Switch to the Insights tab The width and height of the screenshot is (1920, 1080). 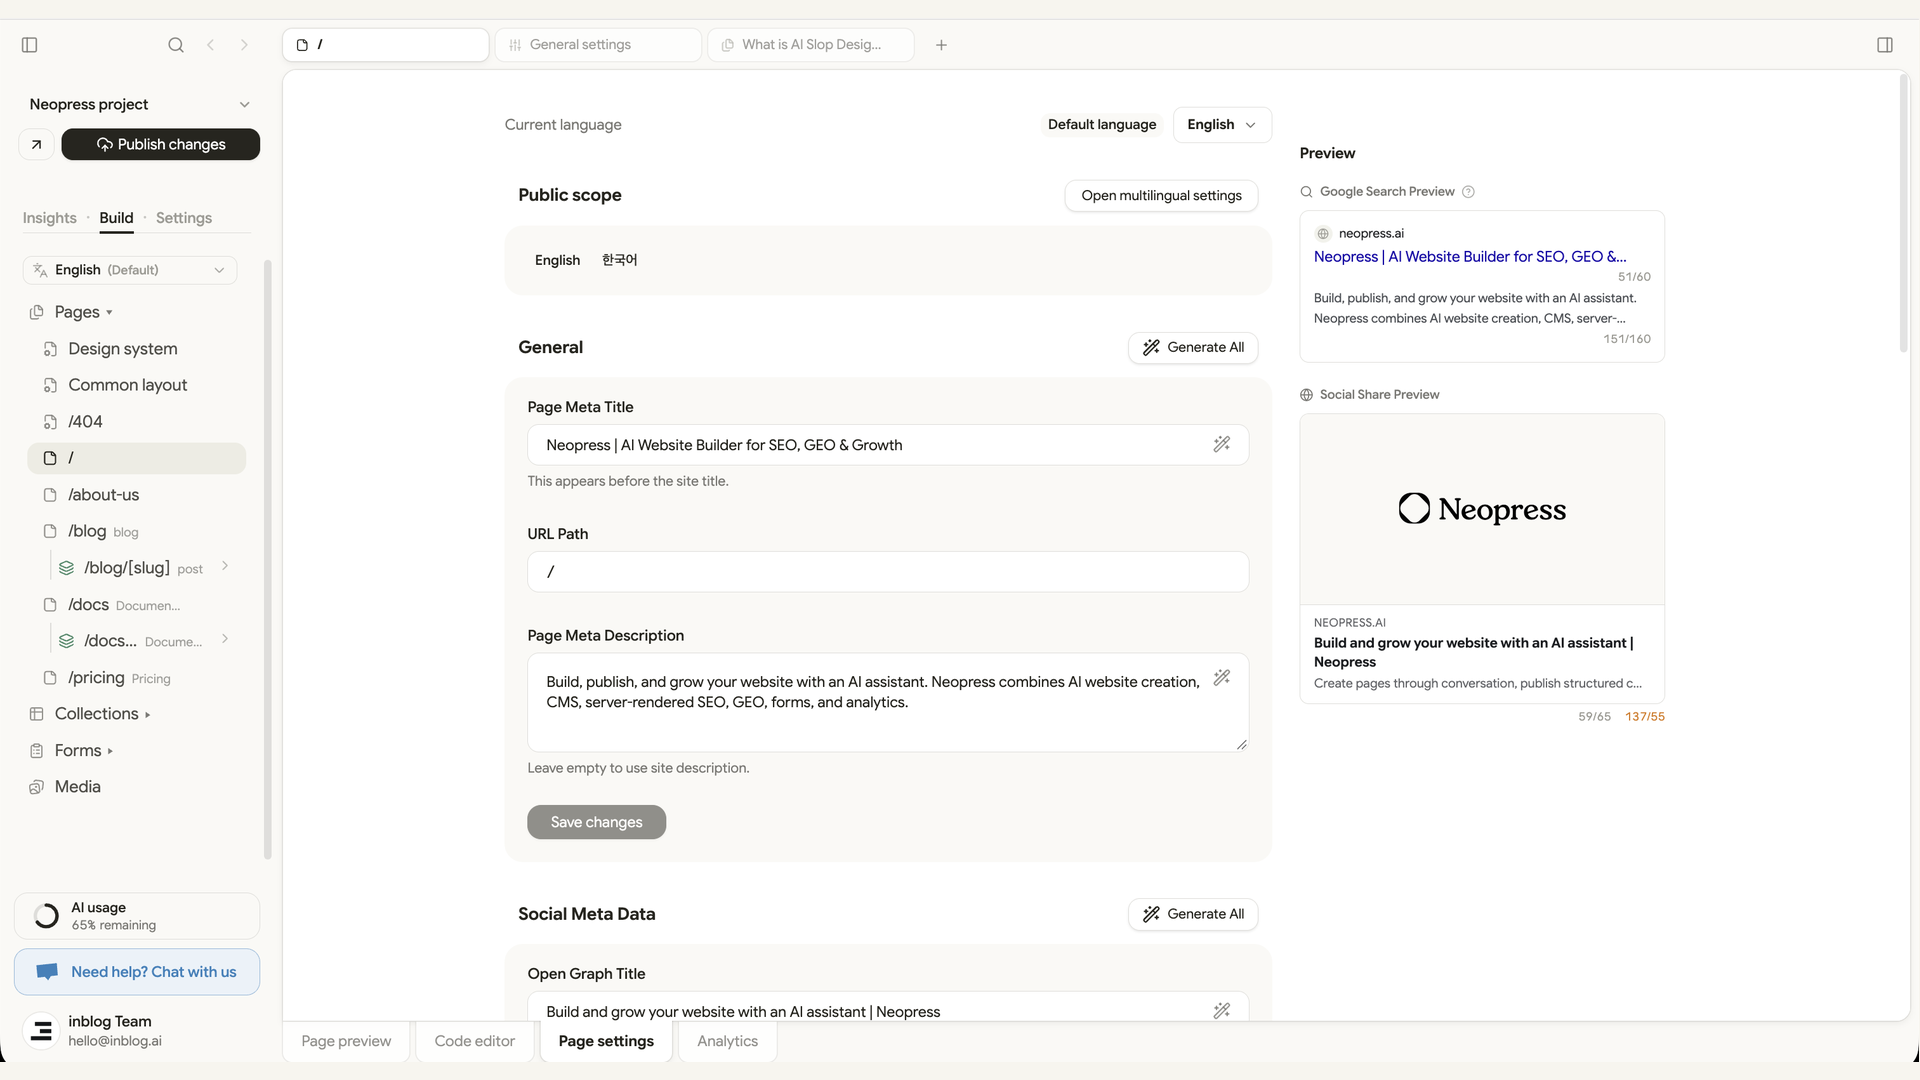coord(50,218)
